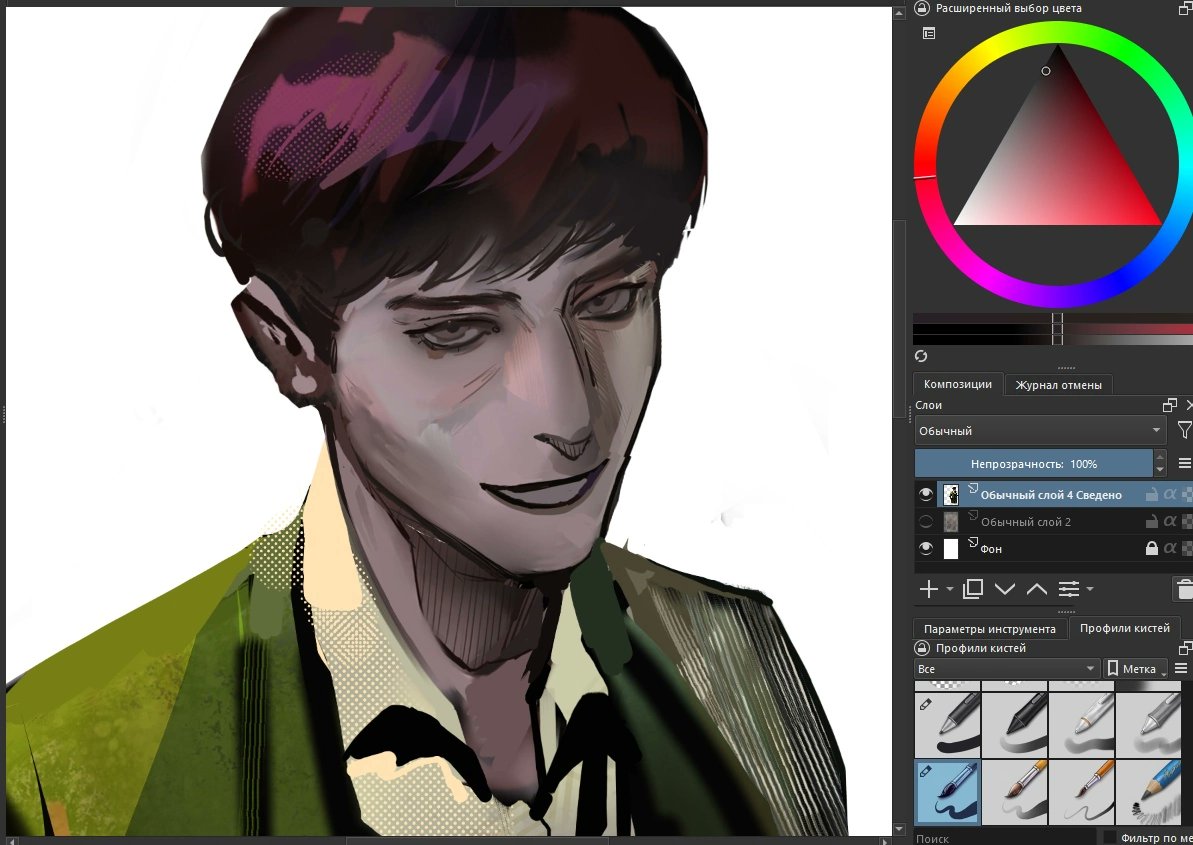
Task: Float the Слои docker with the detach icon
Action: tap(1172, 405)
